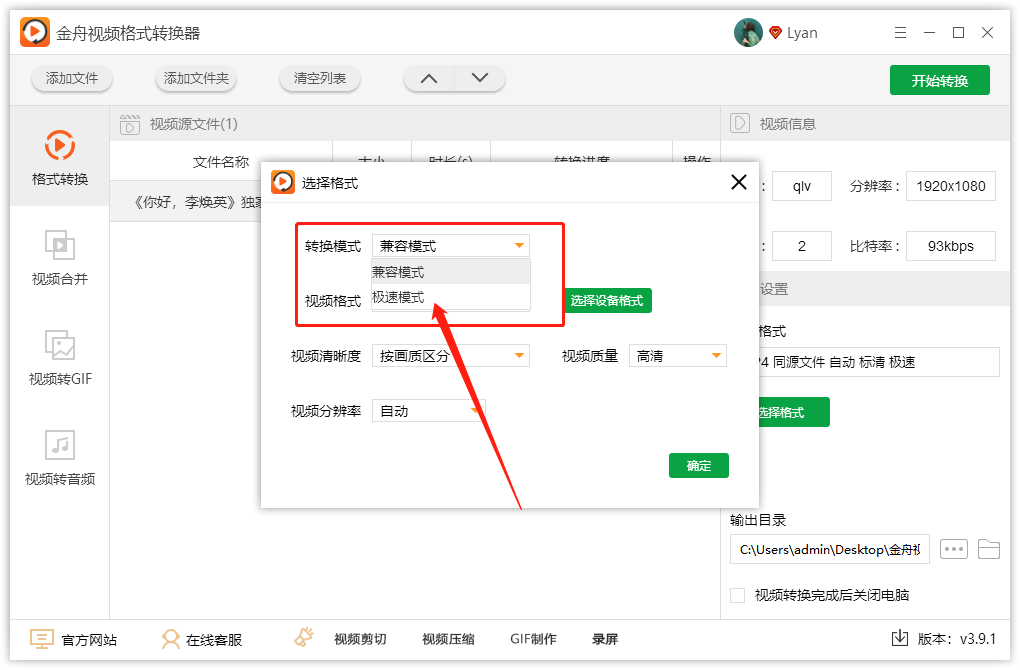
Task: Select 极速模式 from the list
Action: point(451,297)
